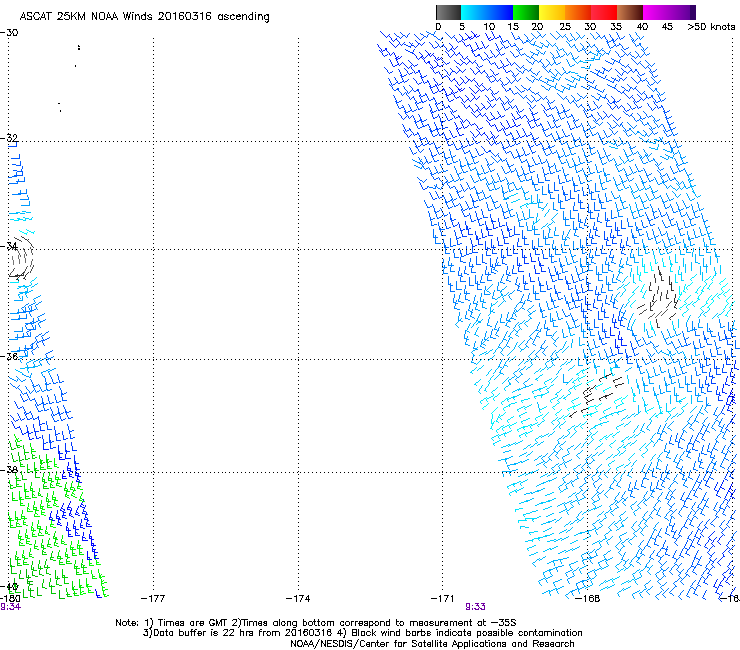Click the '25' label under the color bar
The height and width of the screenshot is (650, 740).
coord(564,27)
